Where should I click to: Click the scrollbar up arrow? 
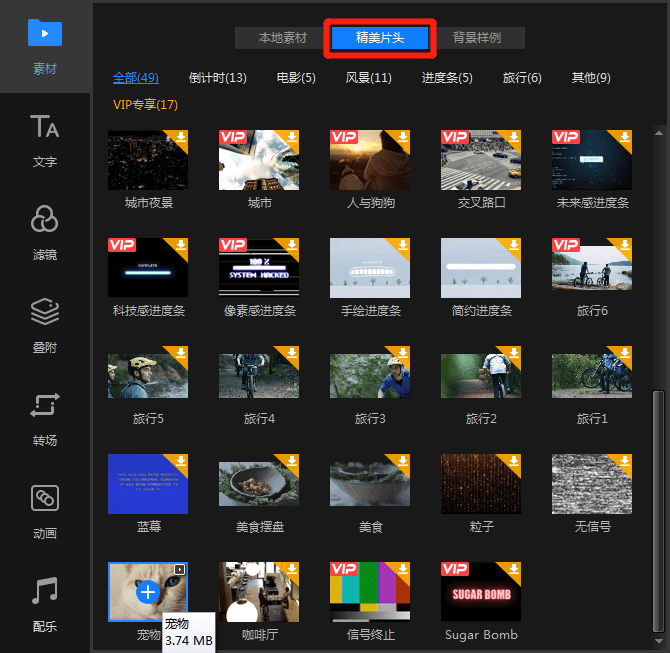[x=658, y=133]
